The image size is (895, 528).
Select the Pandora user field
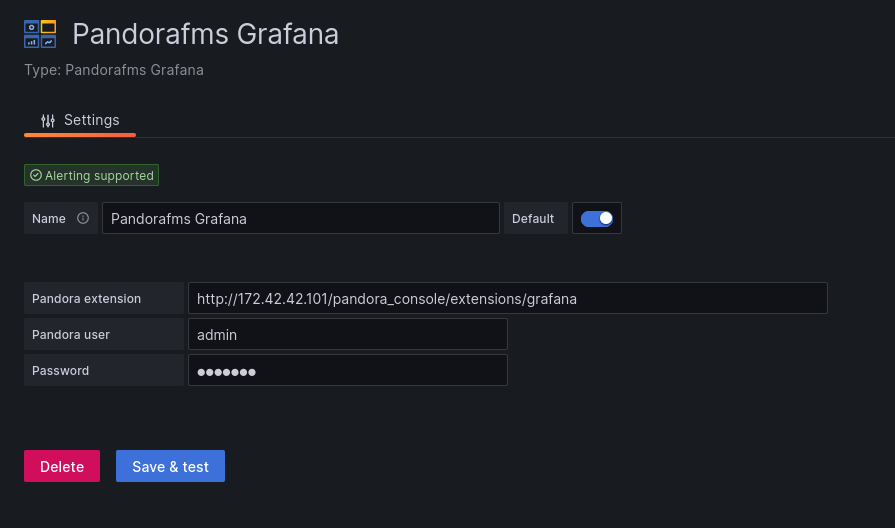pos(348,334)
